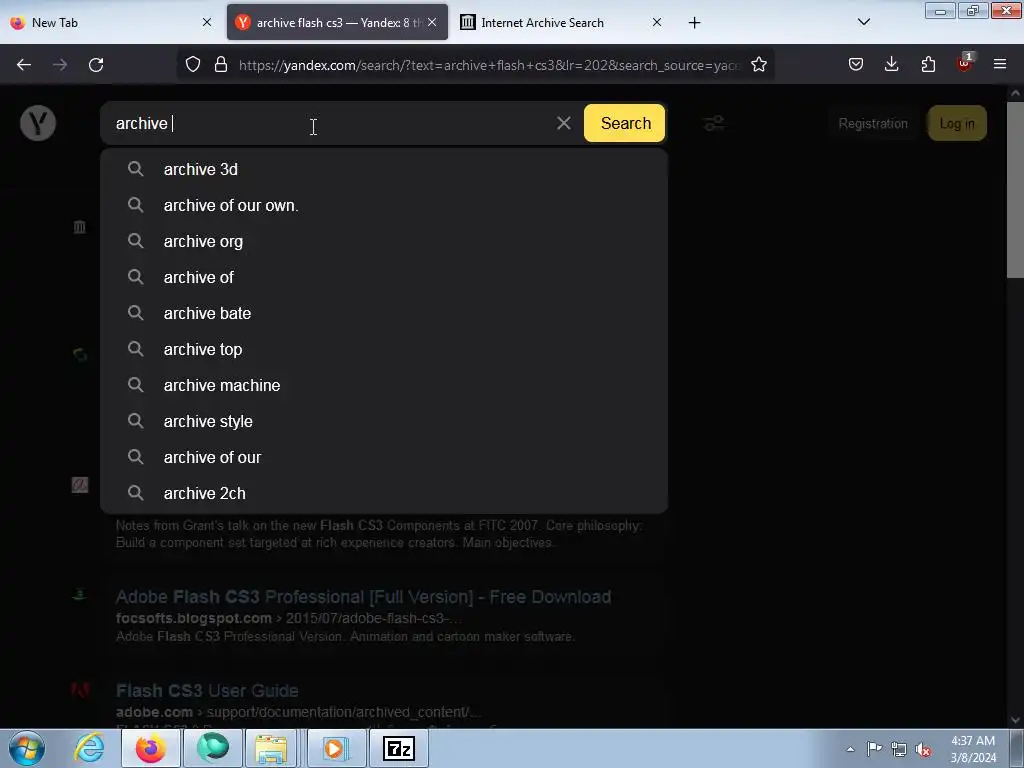Open Action Center flag tray icon
This screenshot has width=1024, height=768.
click(x=874, y=748)
